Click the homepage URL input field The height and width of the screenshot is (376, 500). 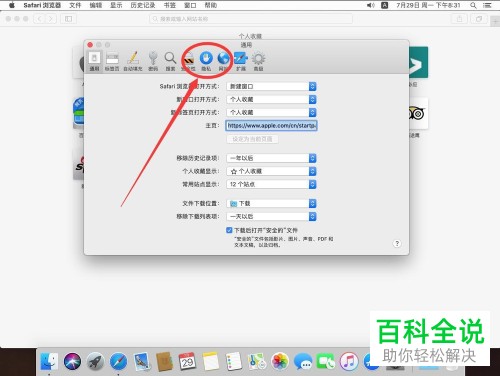tap(271, 125)
